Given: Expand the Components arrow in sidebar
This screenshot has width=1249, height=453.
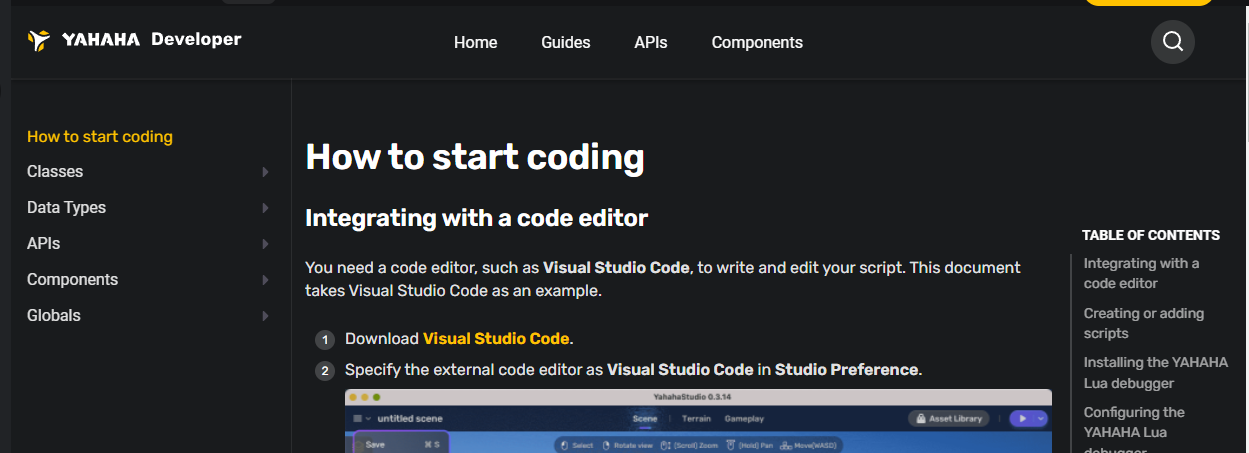Looking at the screenshot, I should 265,280.
